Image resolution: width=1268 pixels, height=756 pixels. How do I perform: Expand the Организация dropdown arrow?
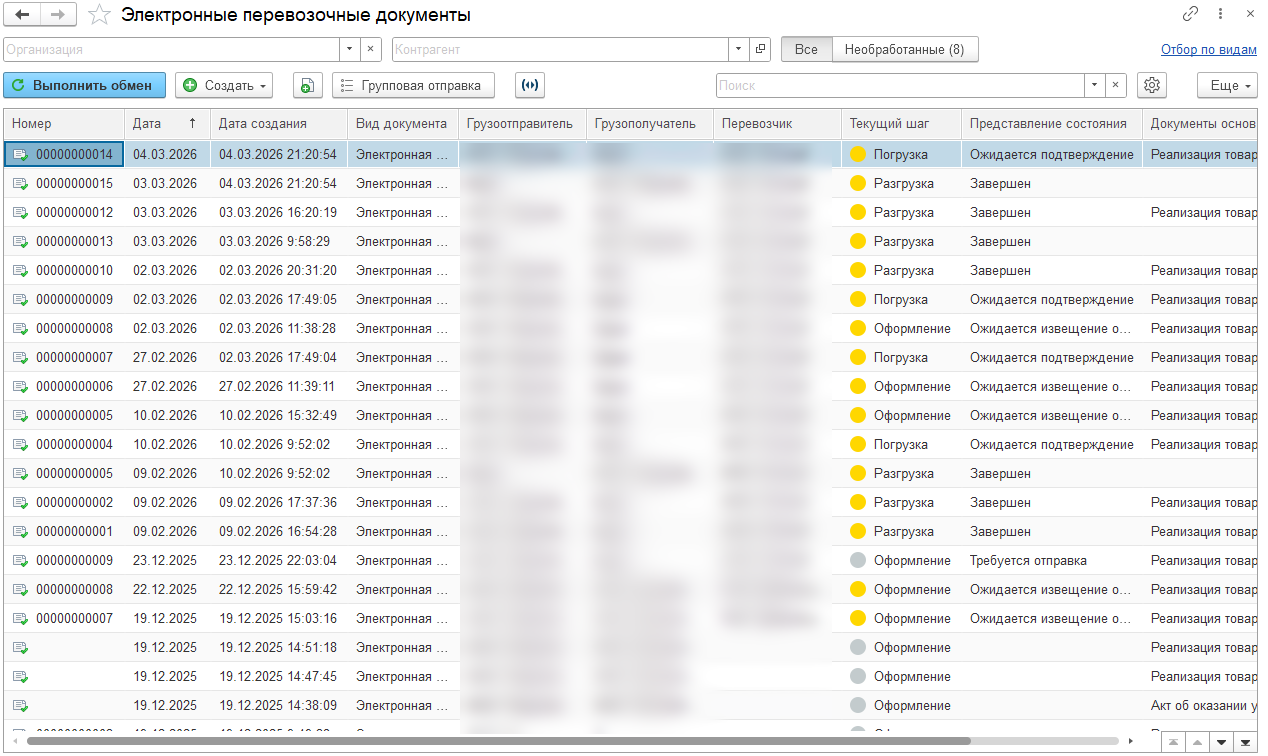(350, 49)
